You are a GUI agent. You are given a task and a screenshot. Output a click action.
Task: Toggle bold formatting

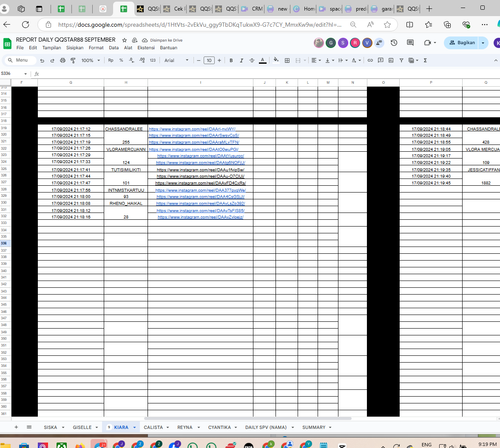tap(231, 60)
